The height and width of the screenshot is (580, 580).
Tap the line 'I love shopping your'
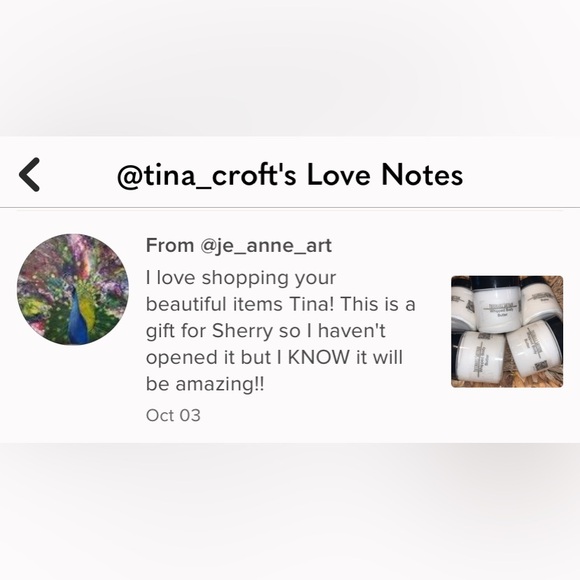pos(241,279)
